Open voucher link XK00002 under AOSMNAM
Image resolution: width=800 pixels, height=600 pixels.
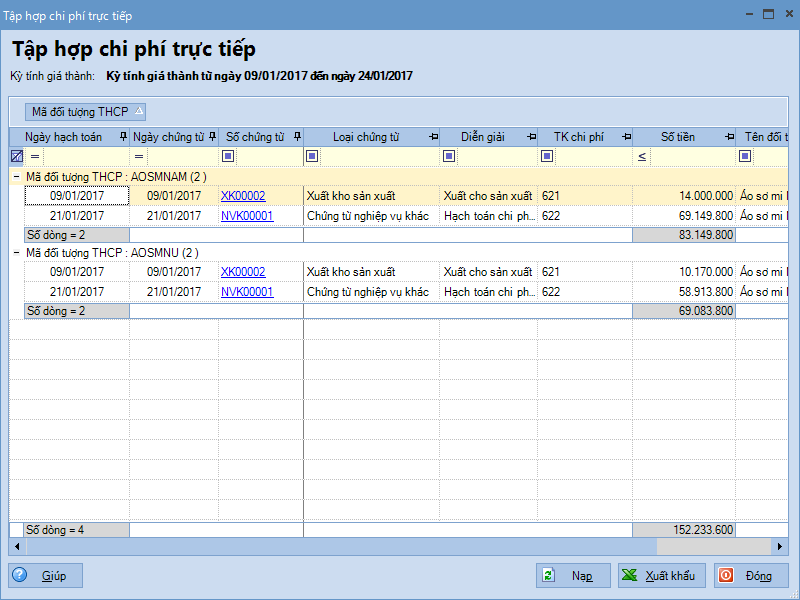point(243,196)
